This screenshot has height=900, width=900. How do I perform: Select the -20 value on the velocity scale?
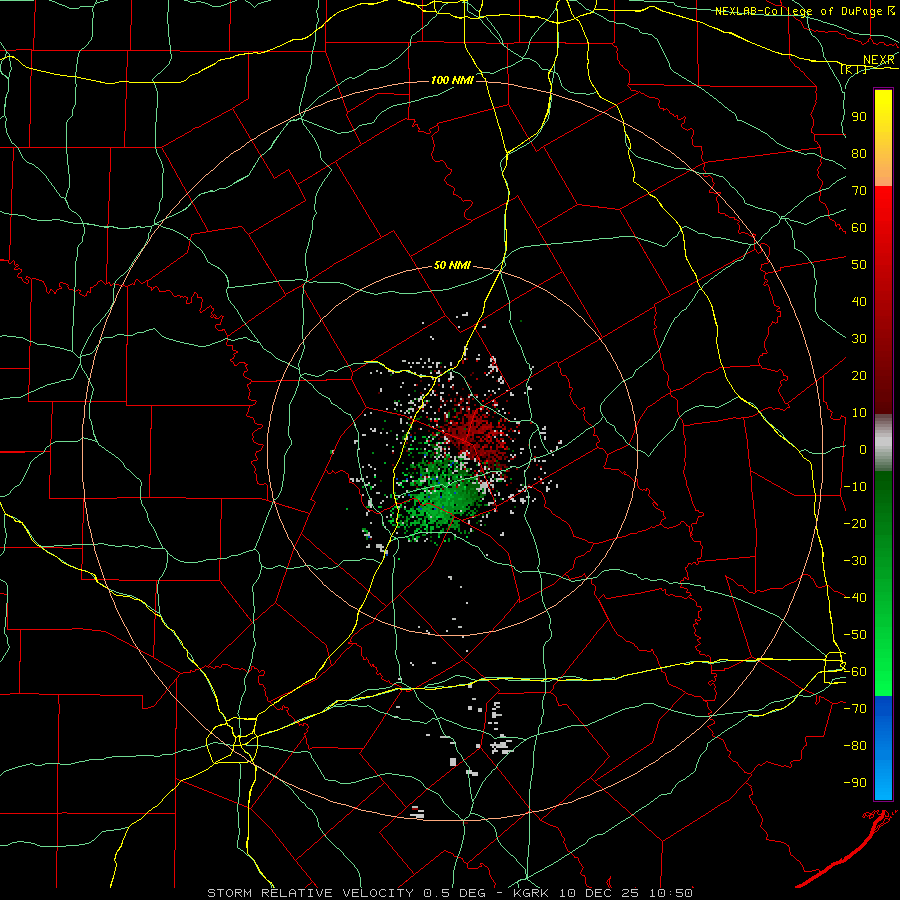pos(855,523)
